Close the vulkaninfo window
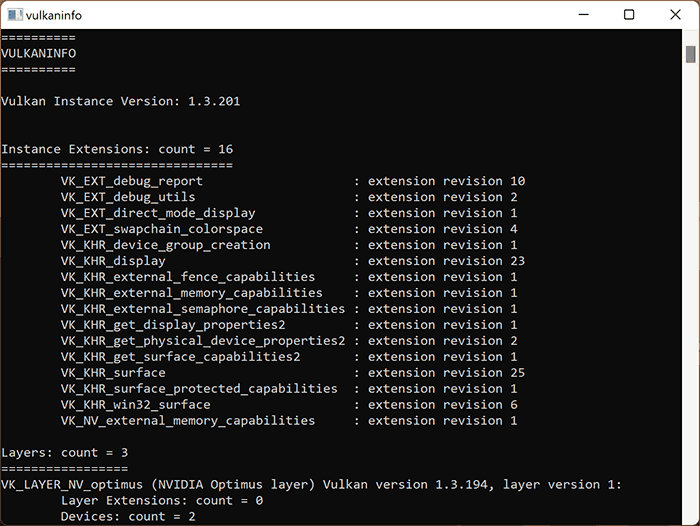The height and width of the screenshot is (526, 700). tap(675, 15)
